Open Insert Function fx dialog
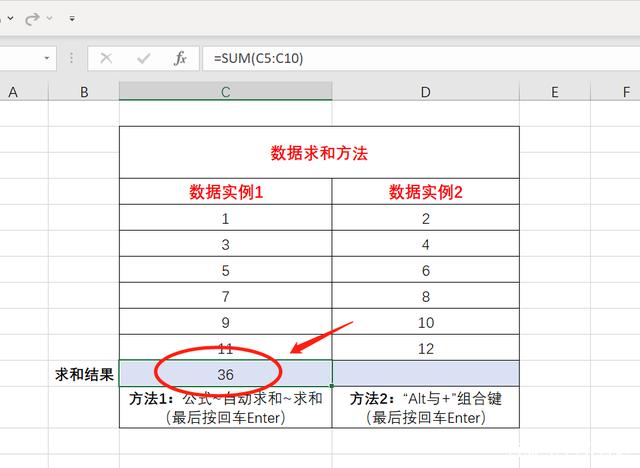Viewport: 640px width, 468px height. [x=180, y=58]
